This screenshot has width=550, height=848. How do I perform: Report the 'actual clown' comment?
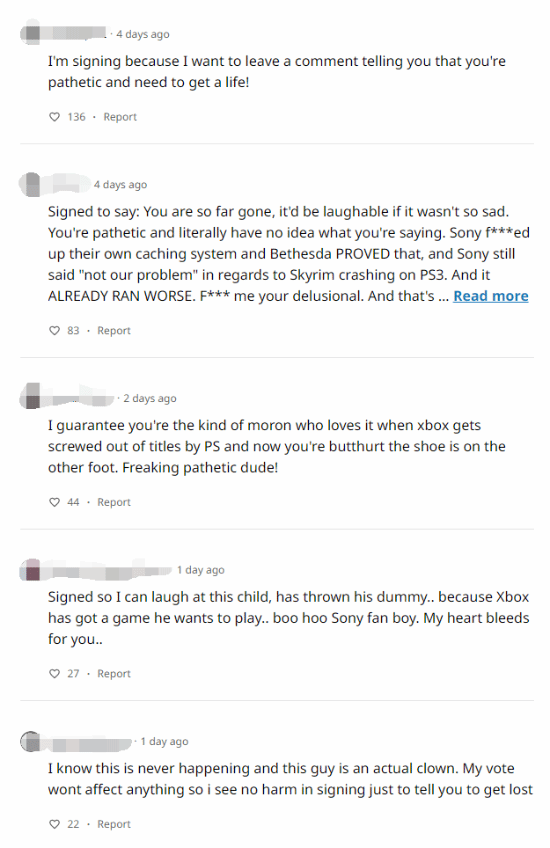[114, 824]
